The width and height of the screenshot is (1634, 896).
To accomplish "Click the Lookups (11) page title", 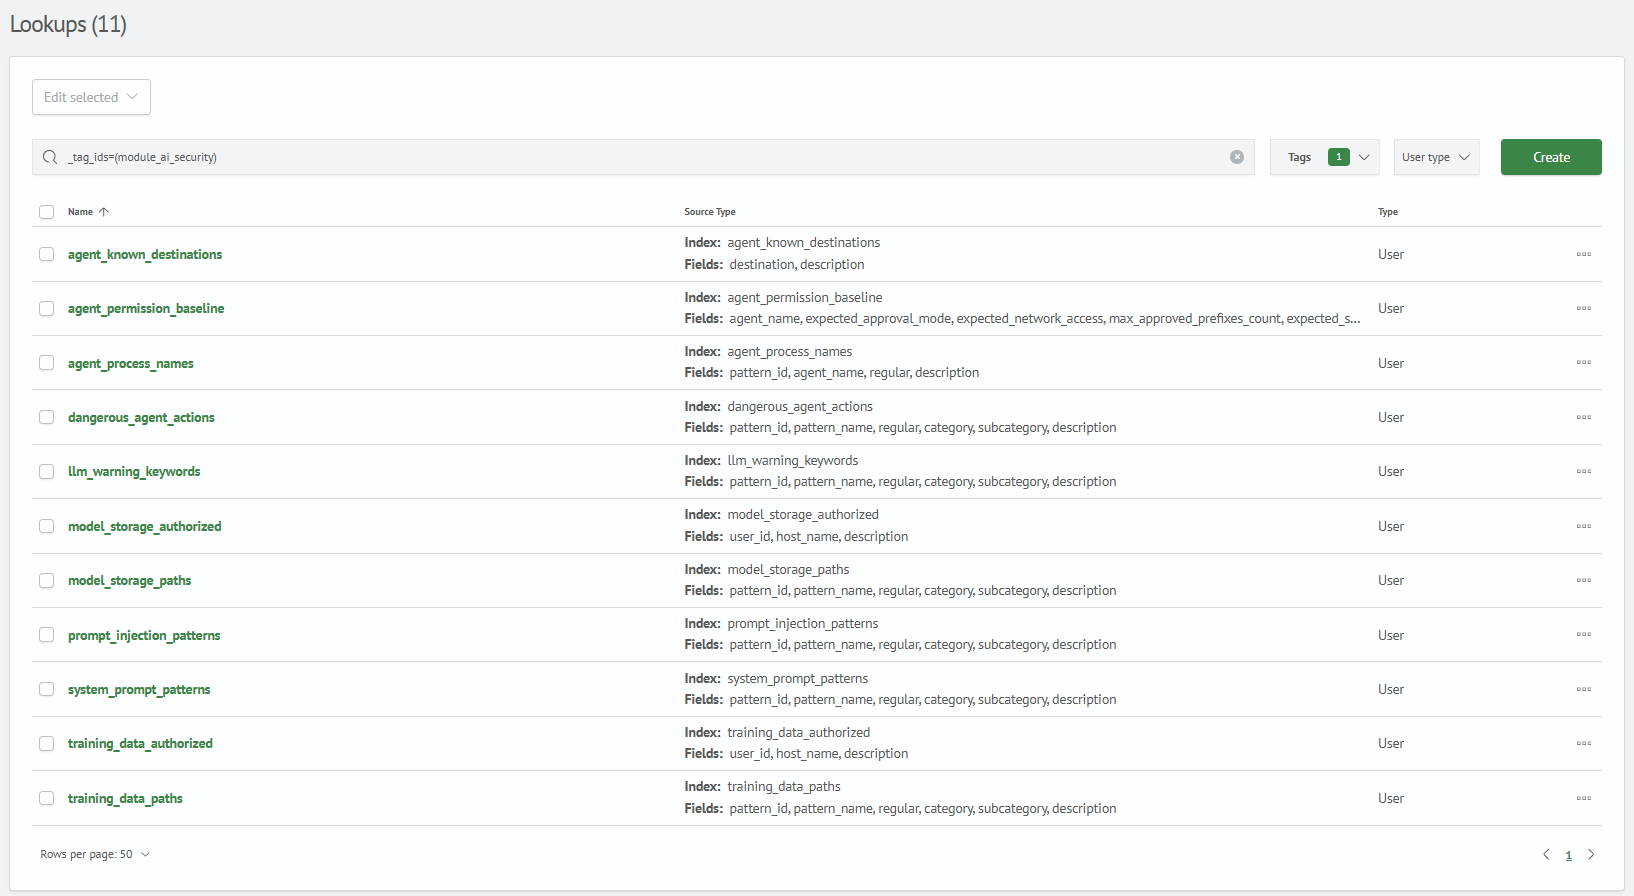I will click(68, 24).
